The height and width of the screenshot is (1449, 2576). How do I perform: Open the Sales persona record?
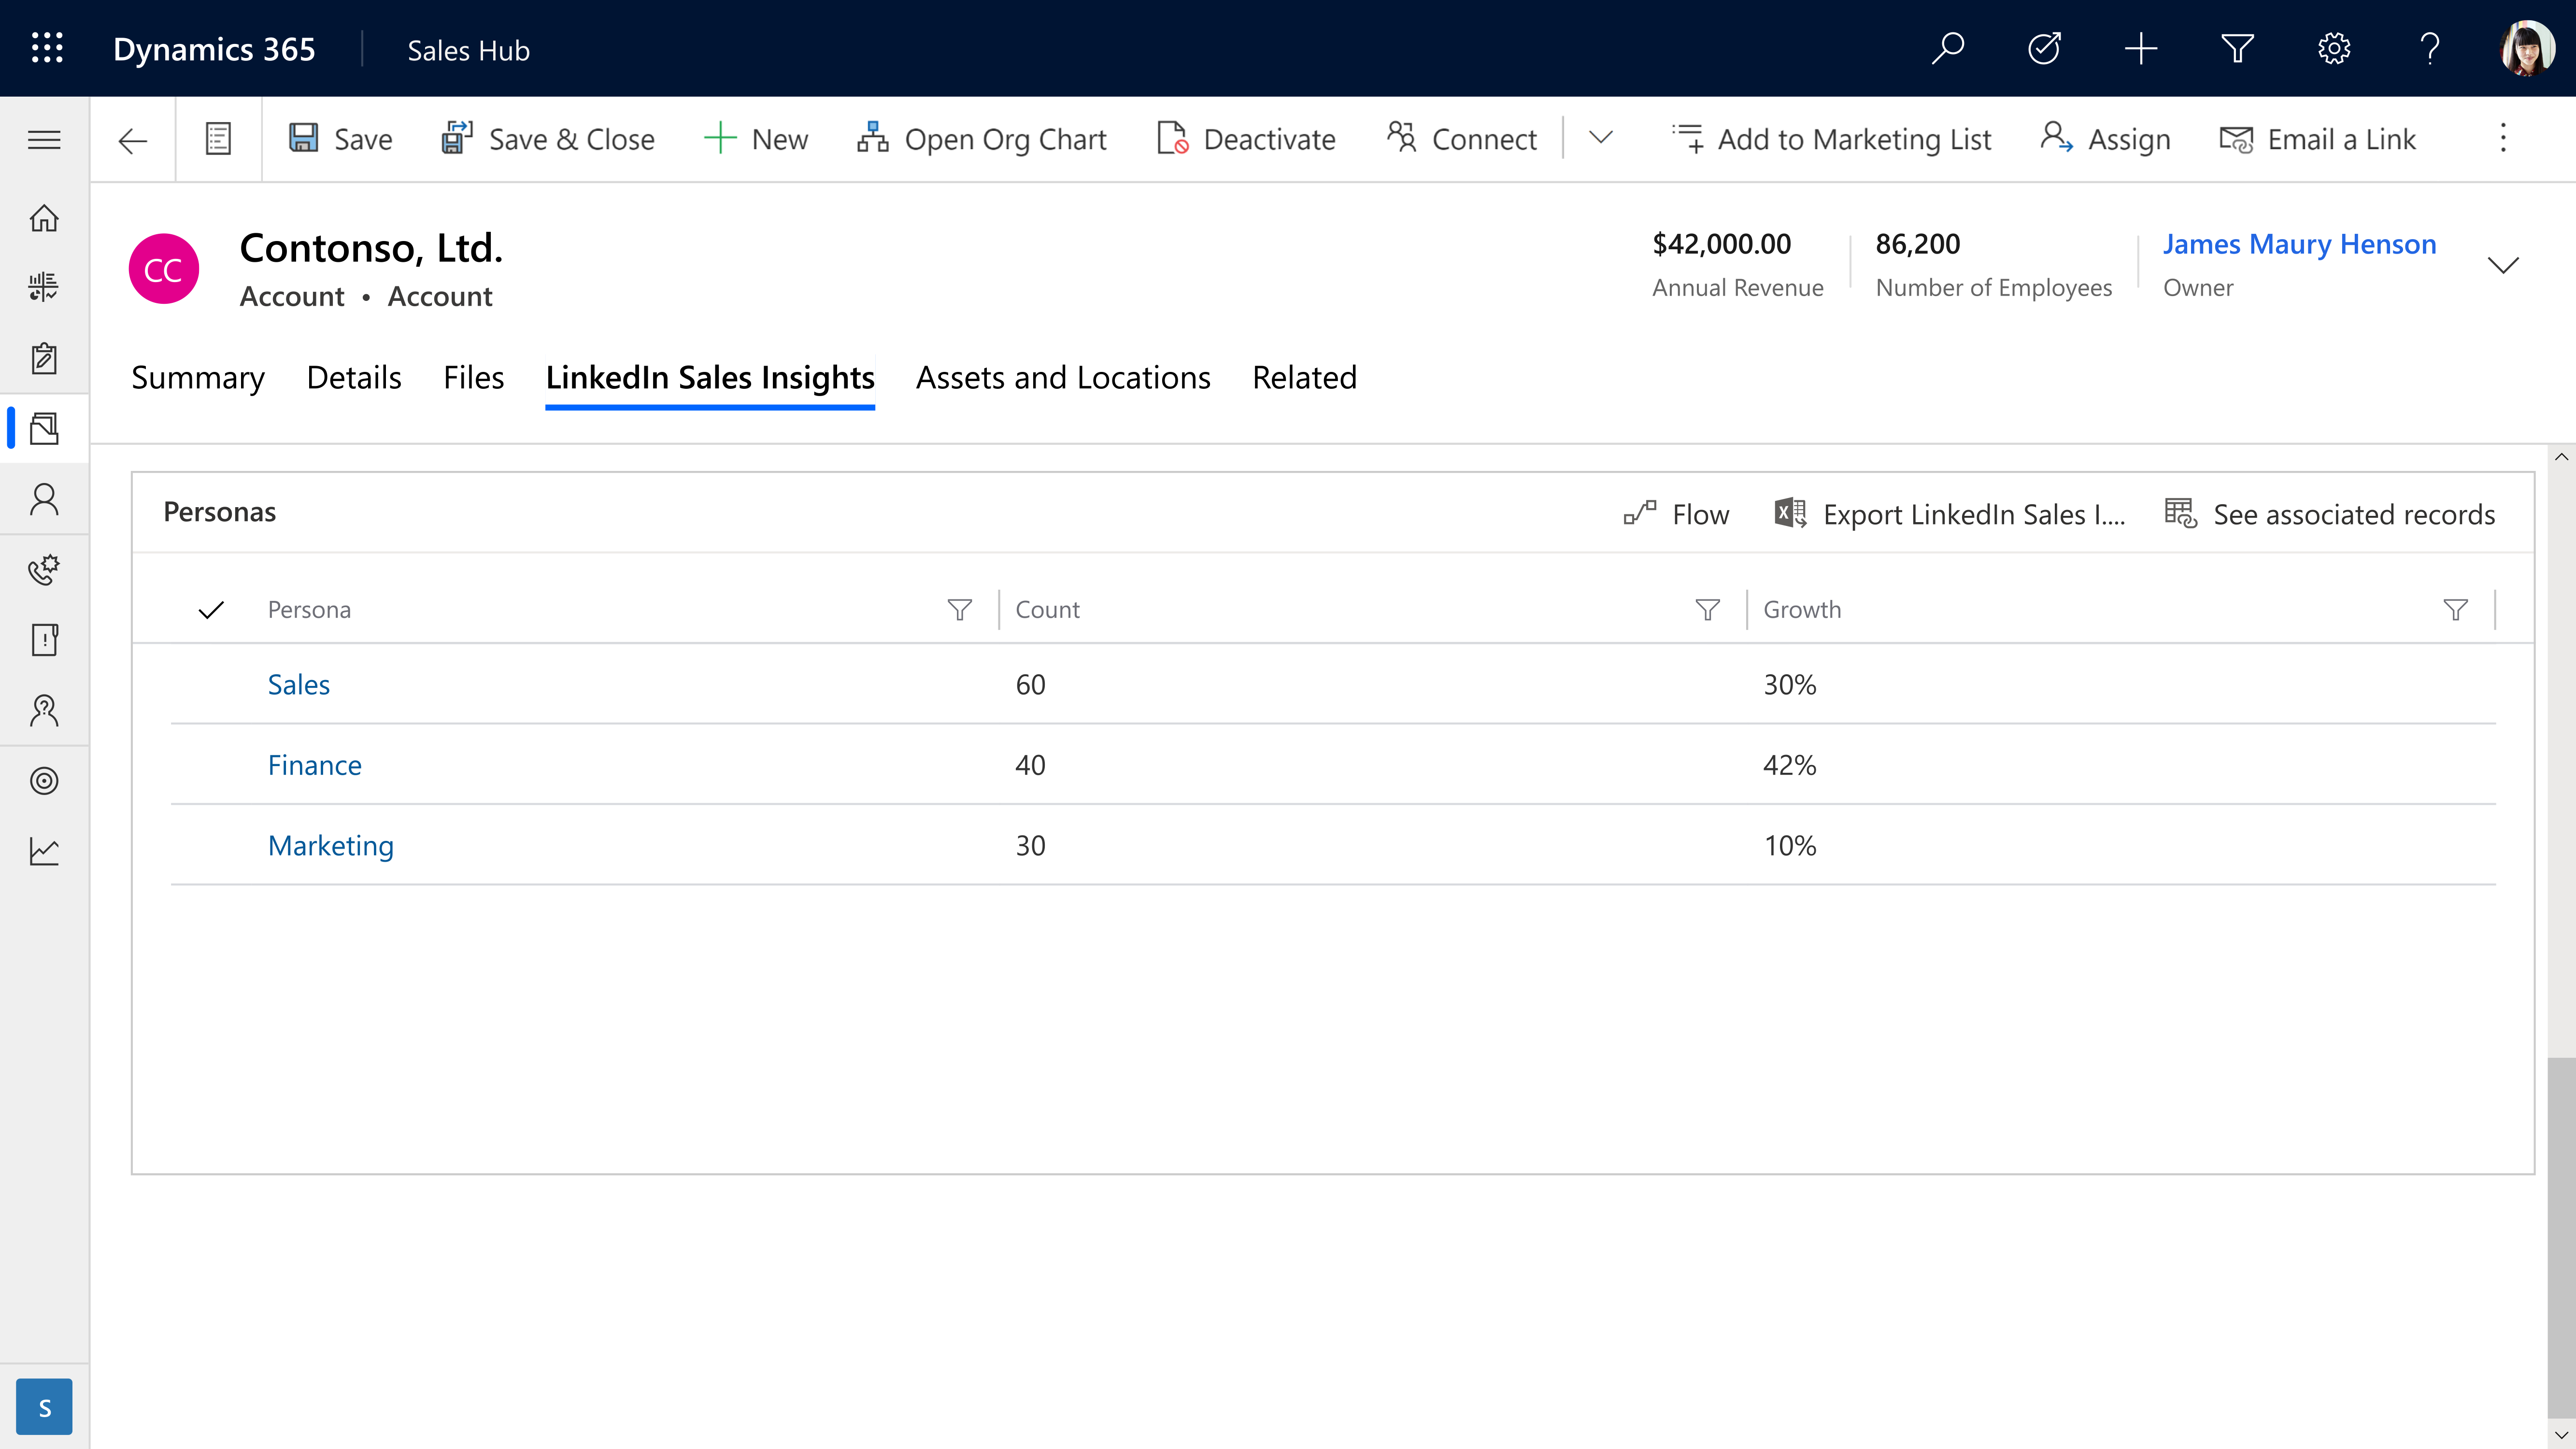(298, 684)
